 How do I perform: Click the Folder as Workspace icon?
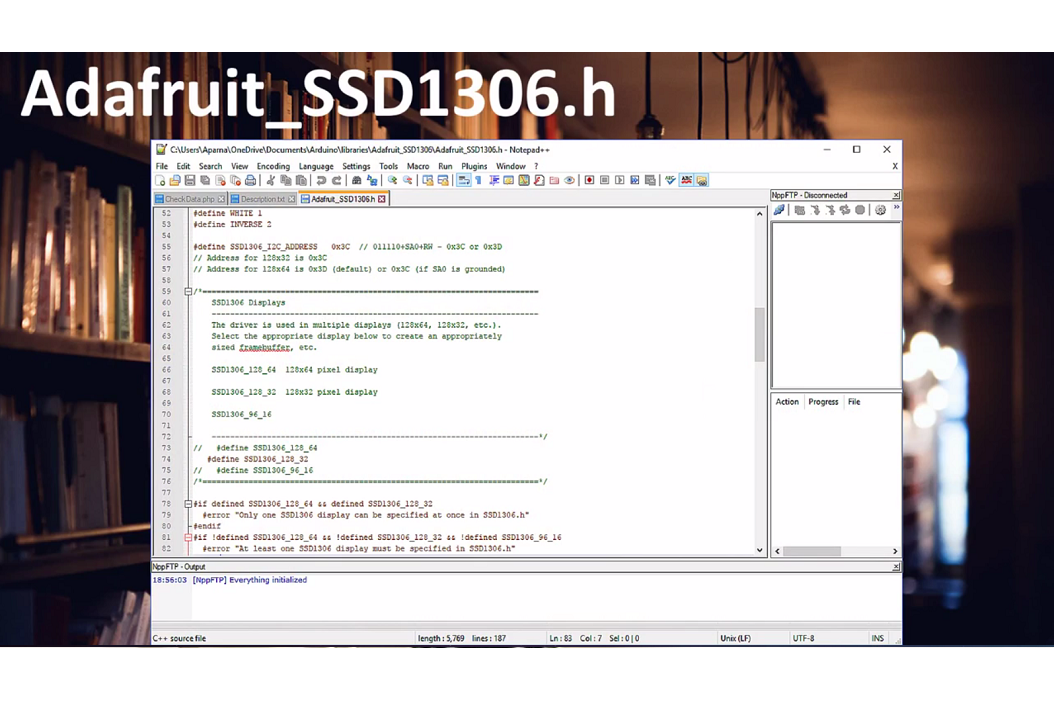coord(554,180)
